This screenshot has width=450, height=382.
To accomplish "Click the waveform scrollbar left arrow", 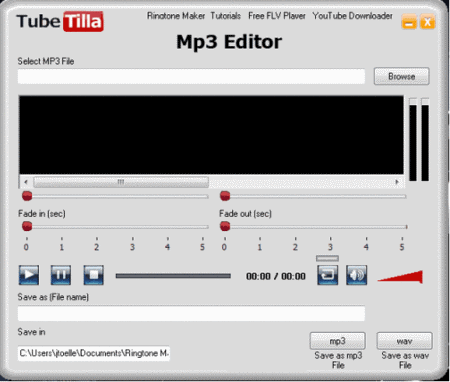I will (x=26, y=182).
